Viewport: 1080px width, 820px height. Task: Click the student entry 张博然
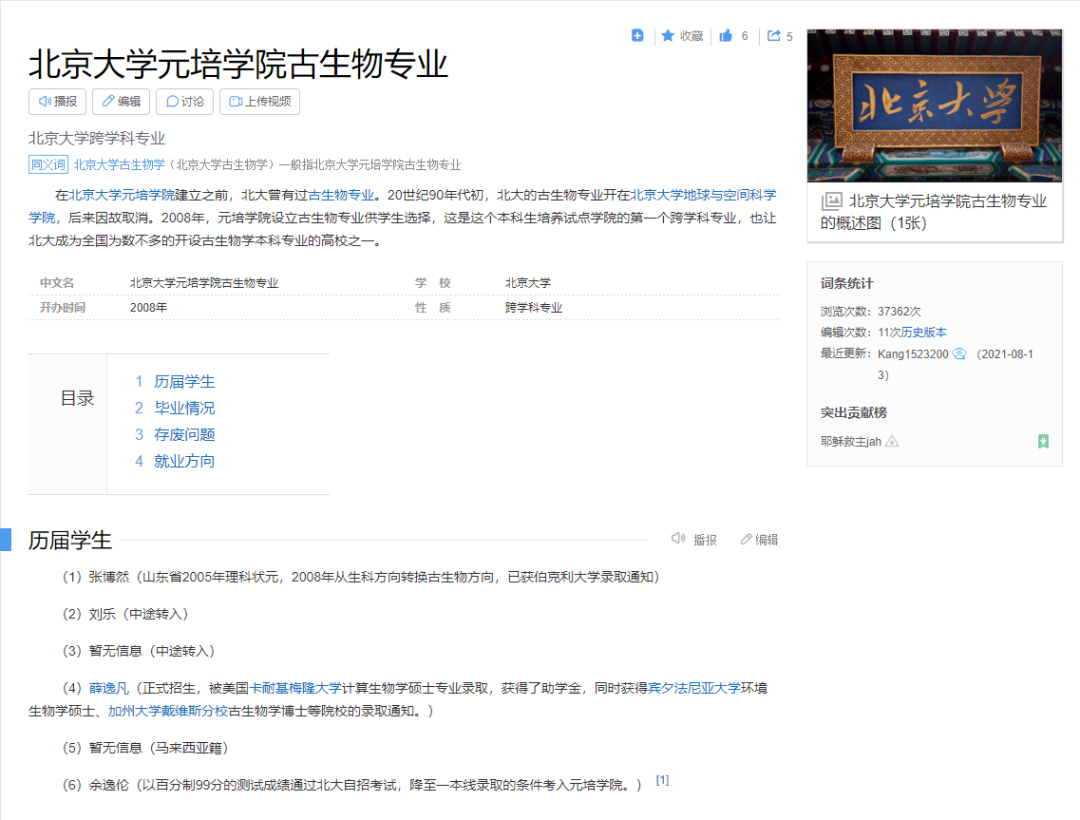tap(109, 577)
